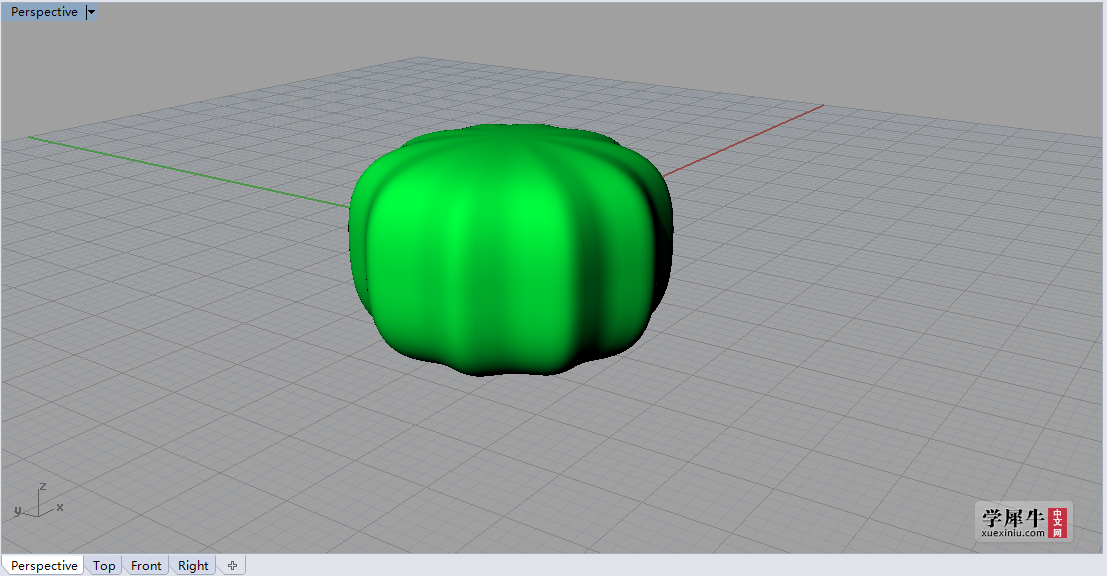Screen dimensions: 1107x576
Task: Open the Perspective viewport title menu arrow
Action: click(x=91, y=12)
